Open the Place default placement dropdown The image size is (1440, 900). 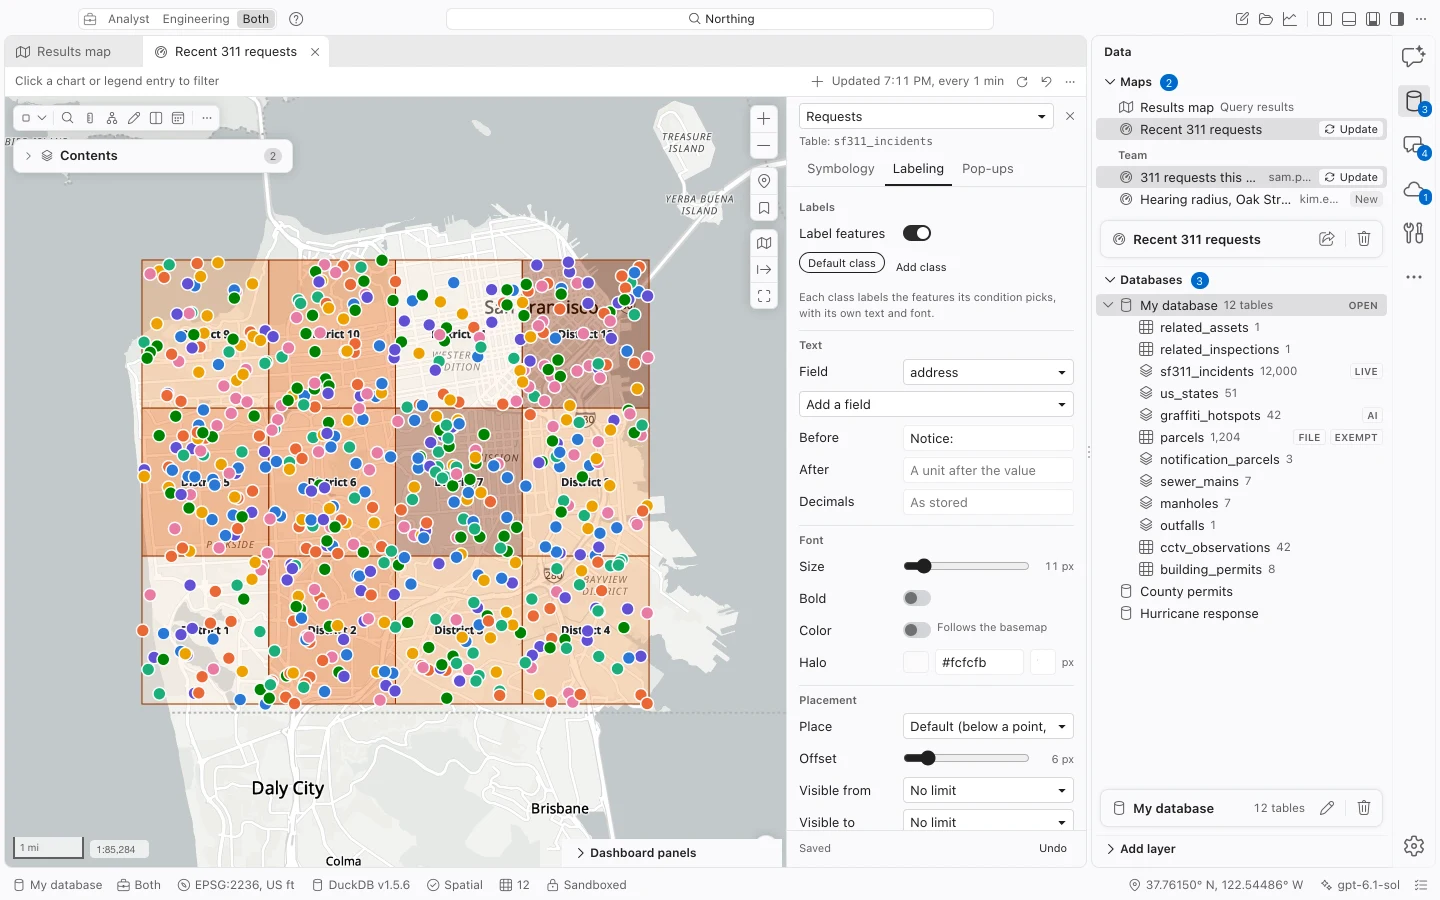click(988, 727)
